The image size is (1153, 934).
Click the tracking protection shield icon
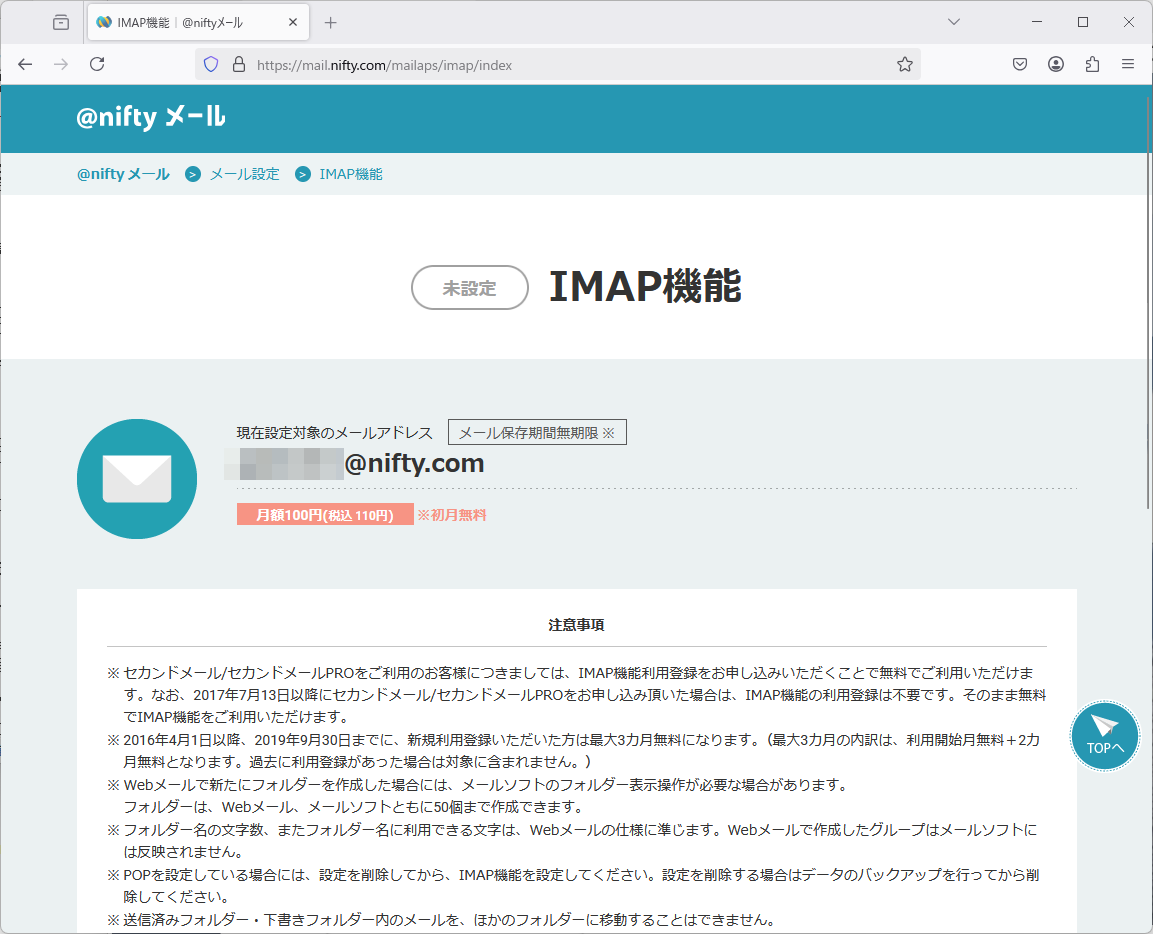coord(211,64)
